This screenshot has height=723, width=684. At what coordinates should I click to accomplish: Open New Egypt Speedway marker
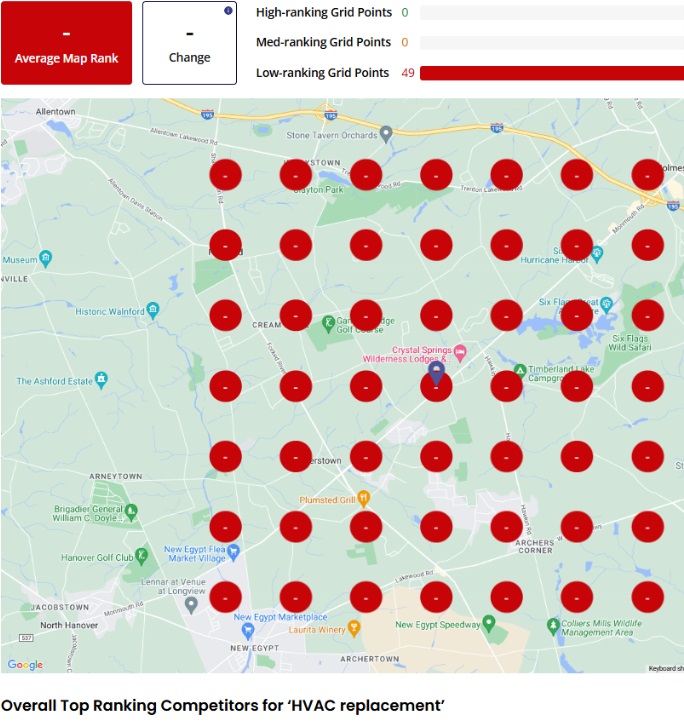[x=488, y=623]
